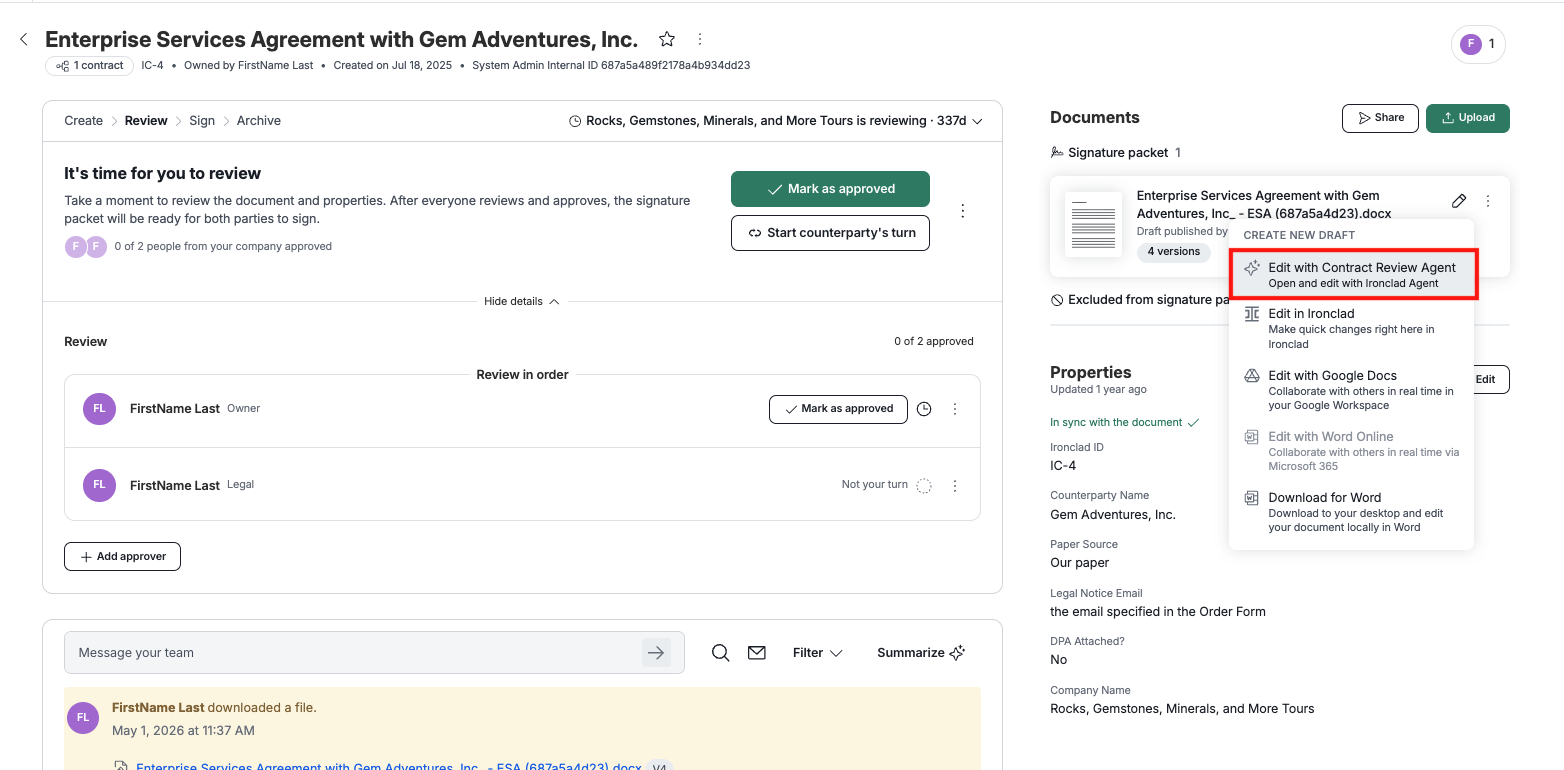Choose Edit with Google Docs
This screenshot has height=770, width=1564.
click(1352, 390)
